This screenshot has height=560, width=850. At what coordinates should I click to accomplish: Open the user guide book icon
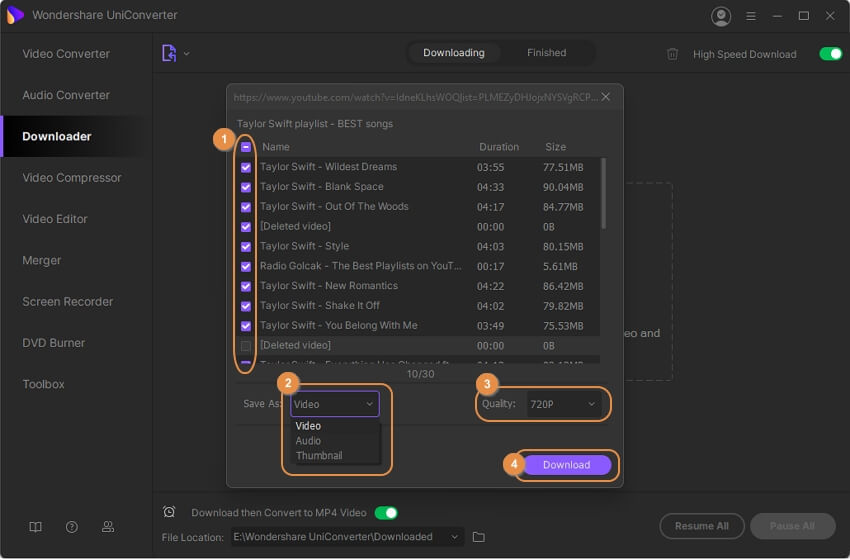(x=36, y=527)
